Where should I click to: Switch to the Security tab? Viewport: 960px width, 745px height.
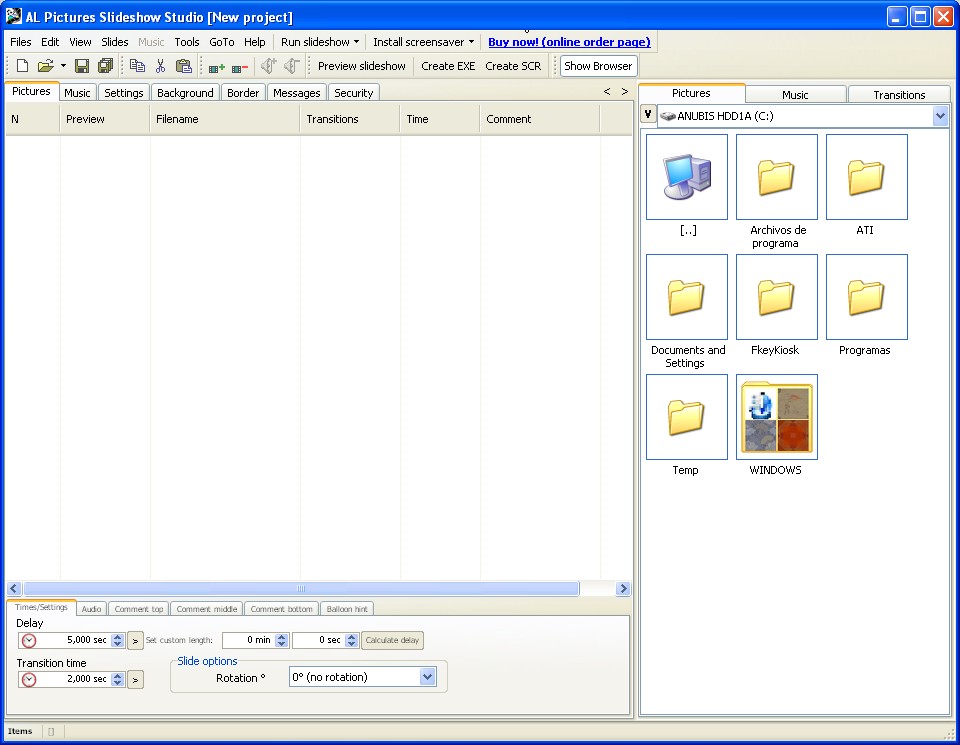click(353, 92)
